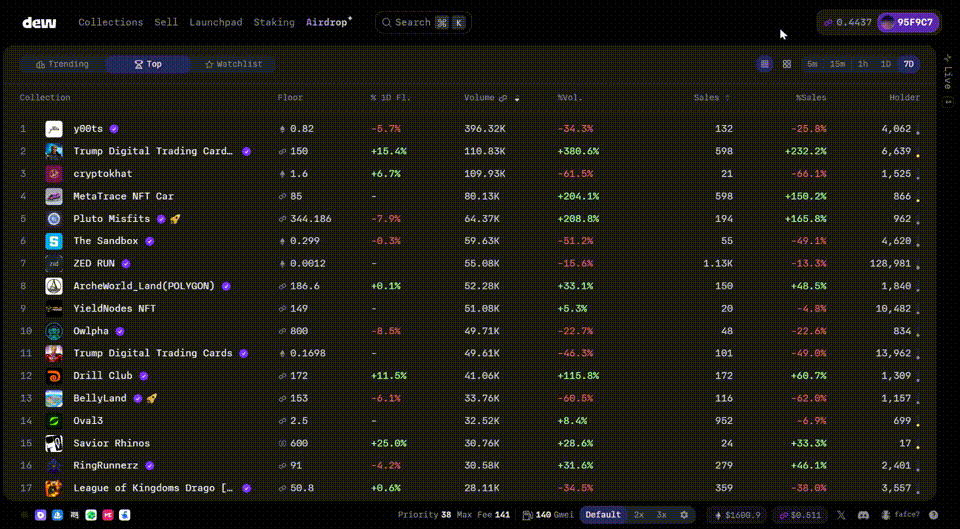
Task: Select Default gas priority preset
Action: click(x=602, y=515)
